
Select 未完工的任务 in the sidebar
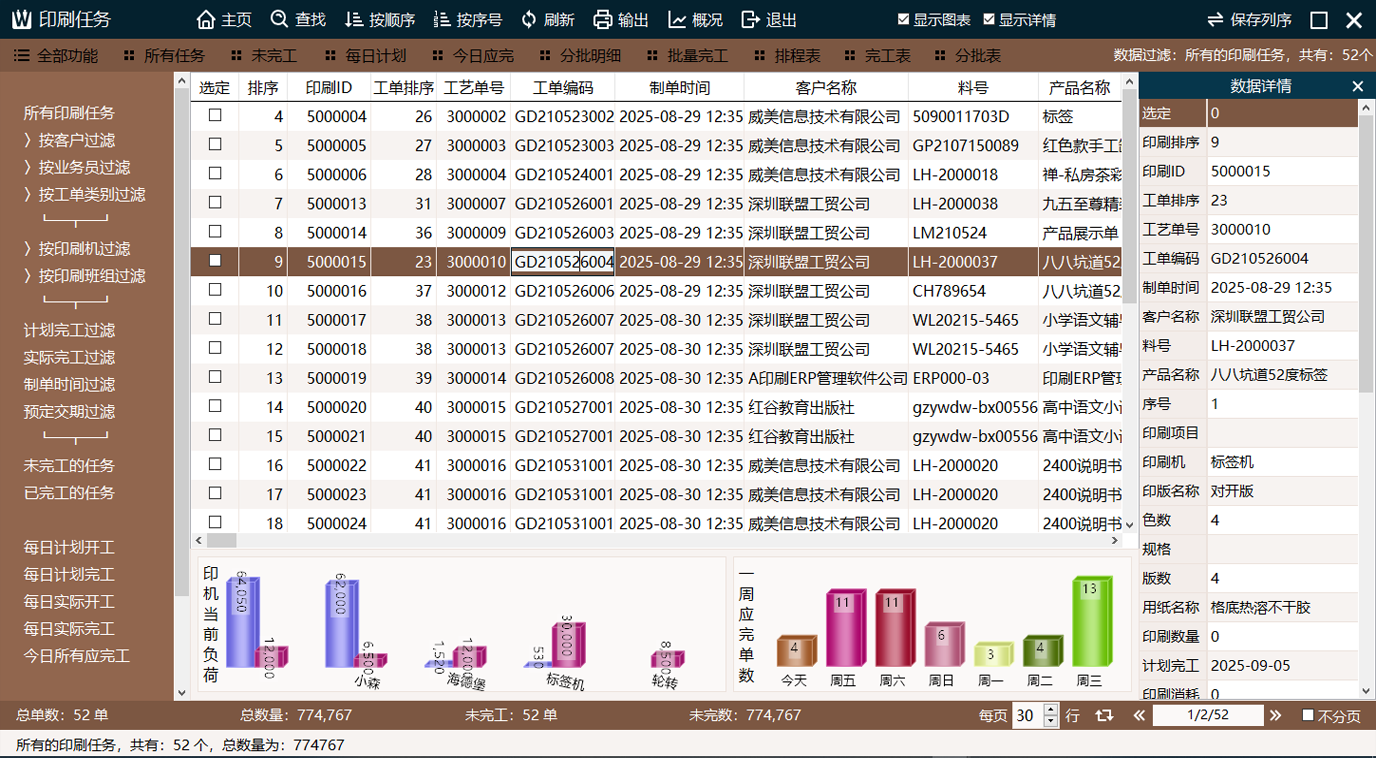tap(69, 466)
